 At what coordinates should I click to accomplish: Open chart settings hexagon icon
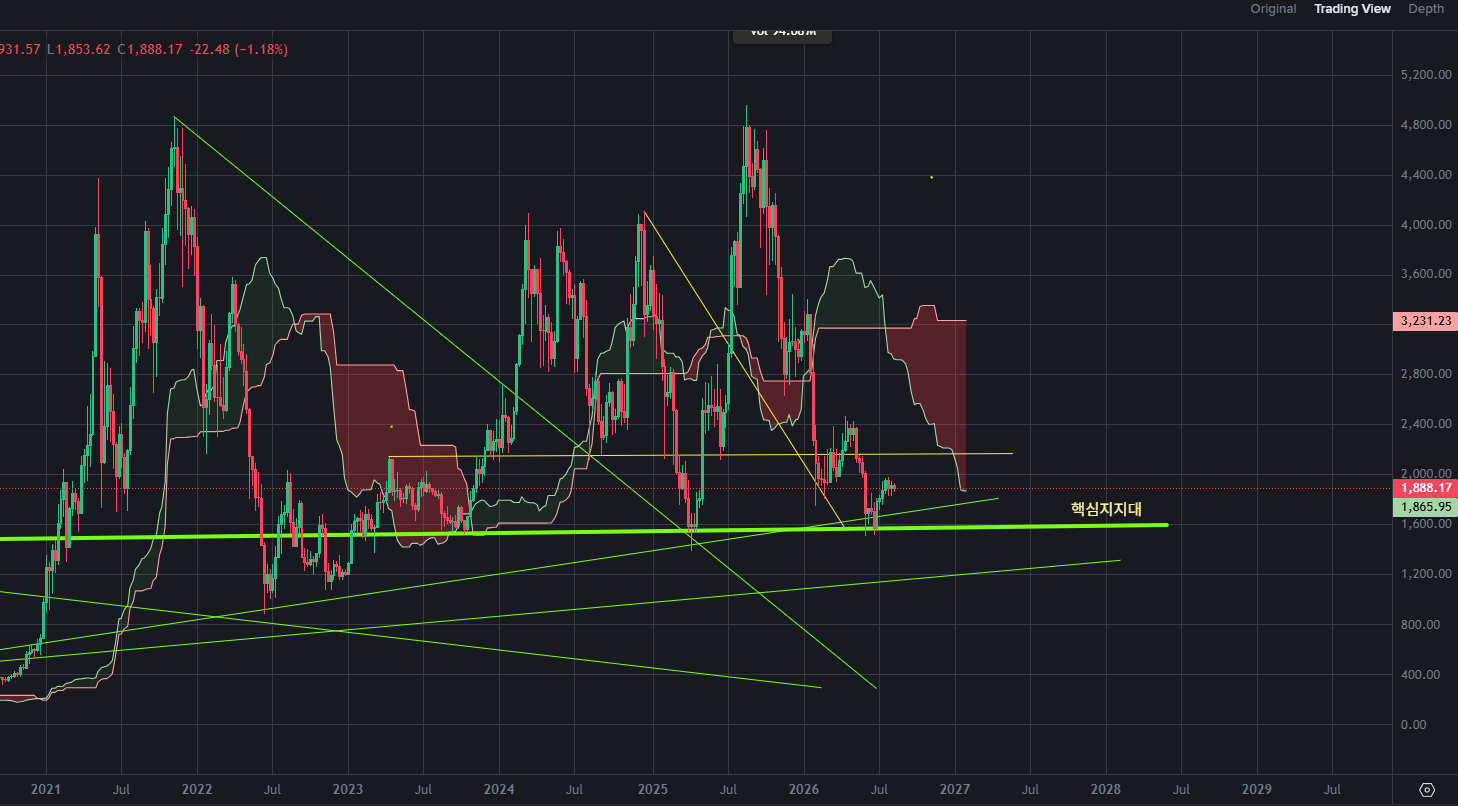(1427, 789)
